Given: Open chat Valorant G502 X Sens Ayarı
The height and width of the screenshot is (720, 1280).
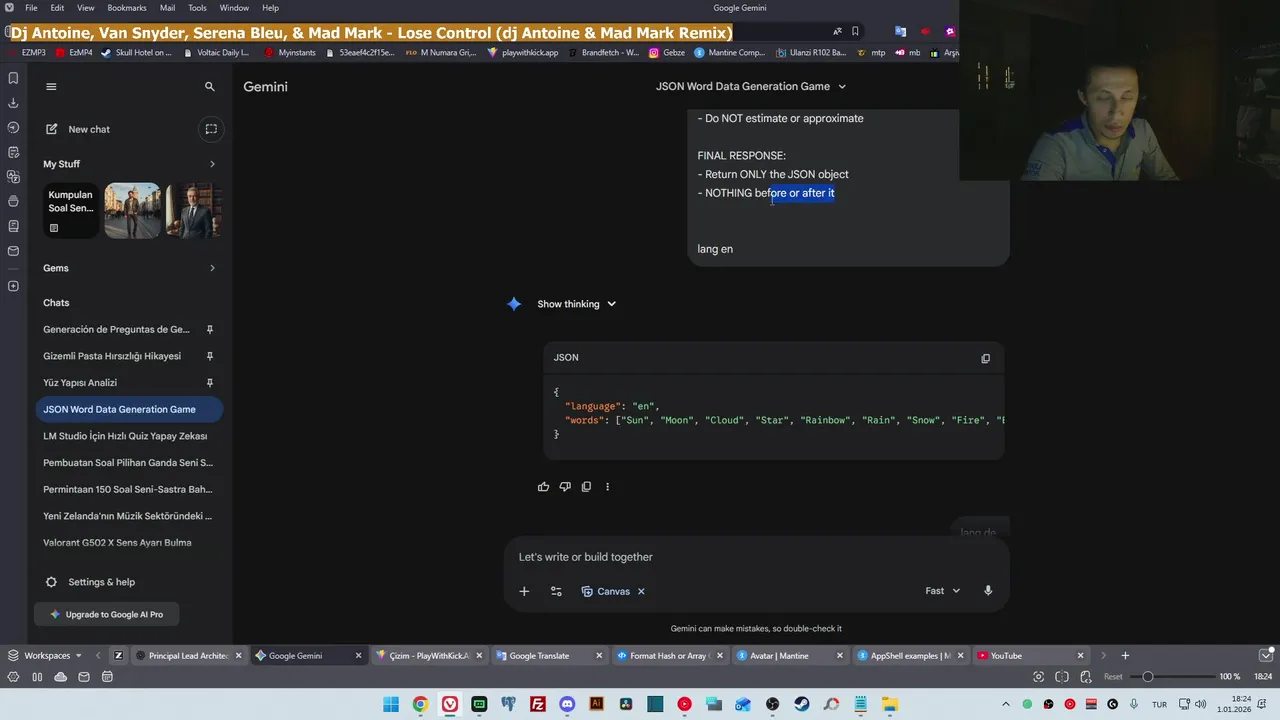Looking at the screenshot, I should pyautogui.click(x=129, y=543).
